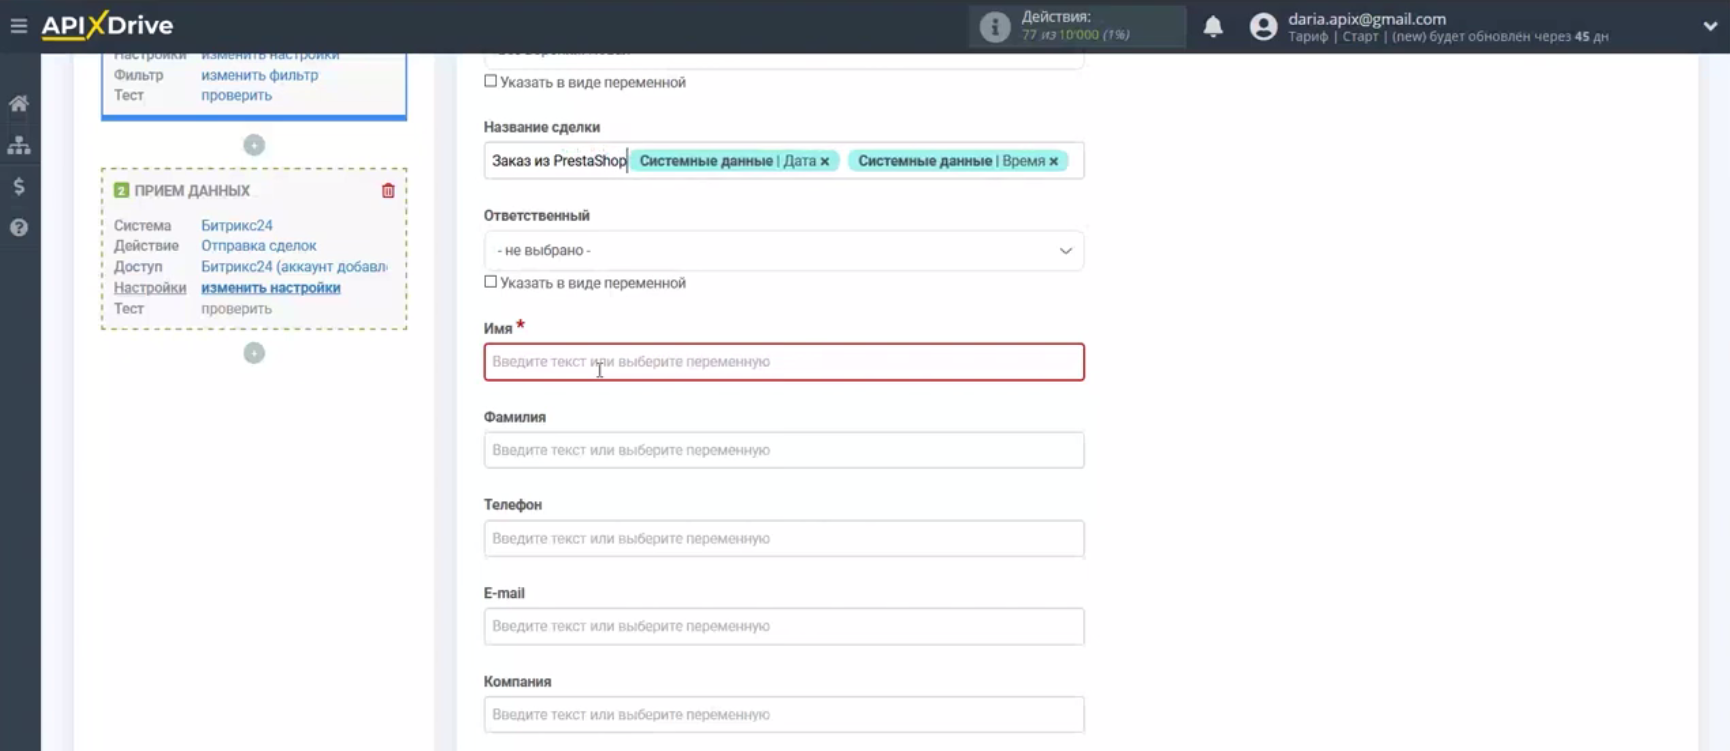
Task: Delete the Прием данных block
Action: tap(388, 191)
